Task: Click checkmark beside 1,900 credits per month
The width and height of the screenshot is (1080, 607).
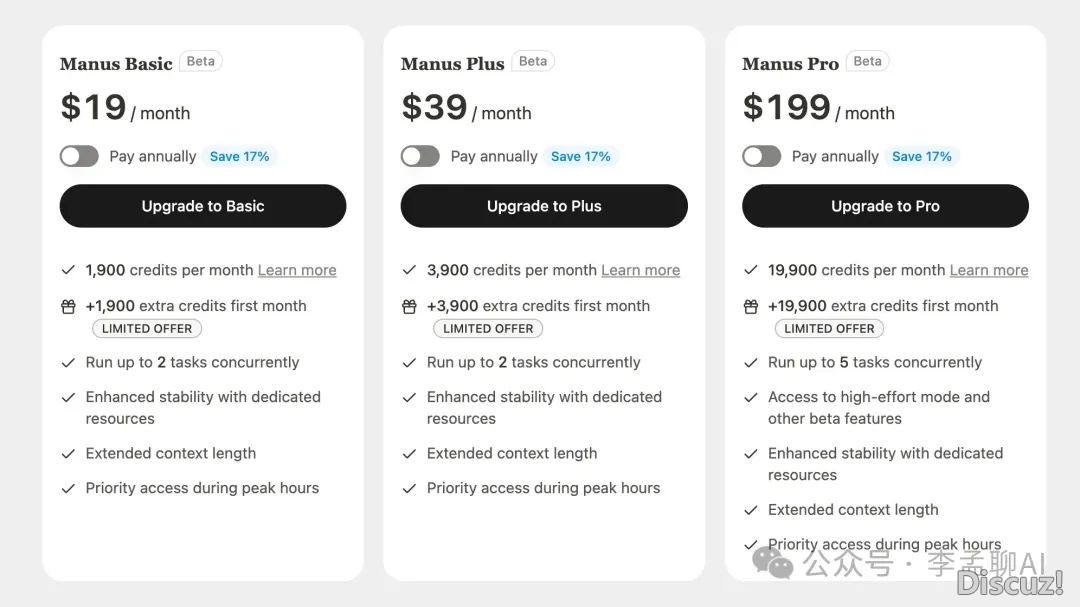Action: pos(68,270)
